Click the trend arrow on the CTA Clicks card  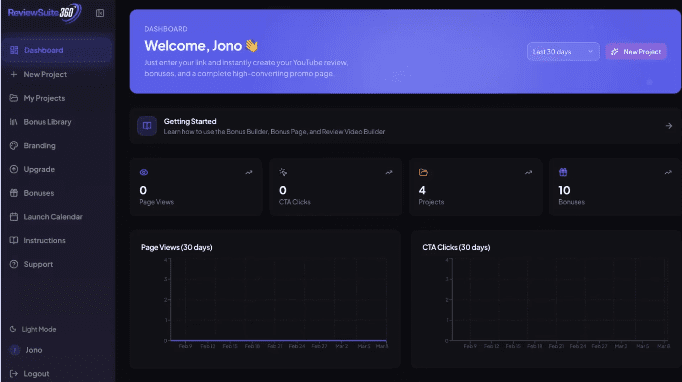pyautogui.click(x=389, y=172)
